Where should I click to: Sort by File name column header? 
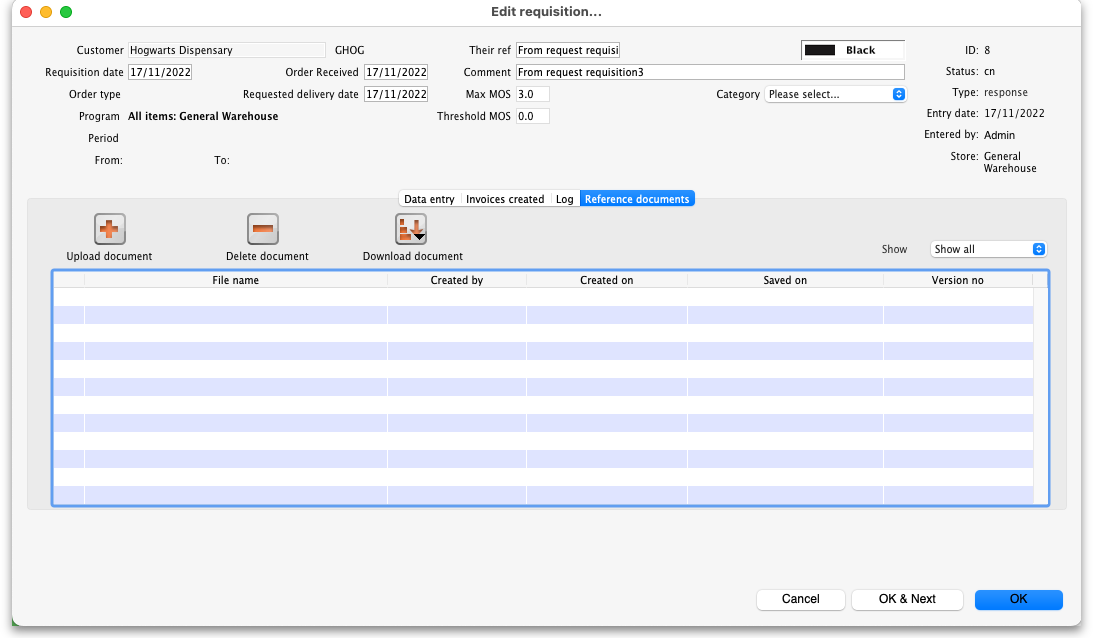pyautogui.click(x=236, y=280)
